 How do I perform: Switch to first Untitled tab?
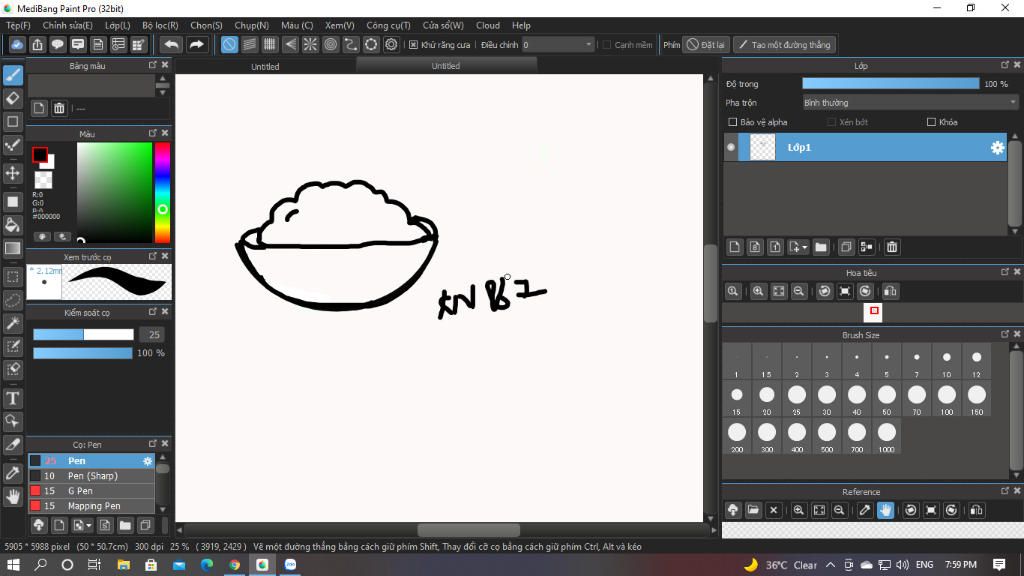265,67
